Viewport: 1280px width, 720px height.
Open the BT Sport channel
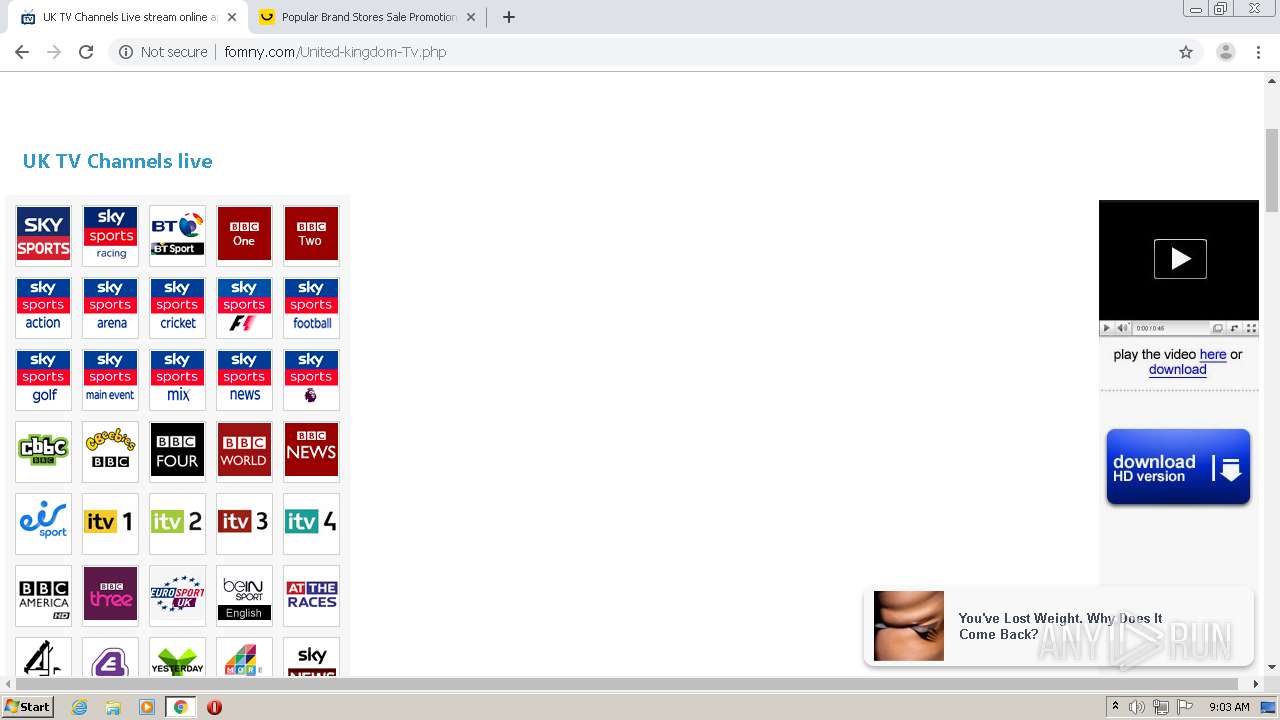pos(177,235)
